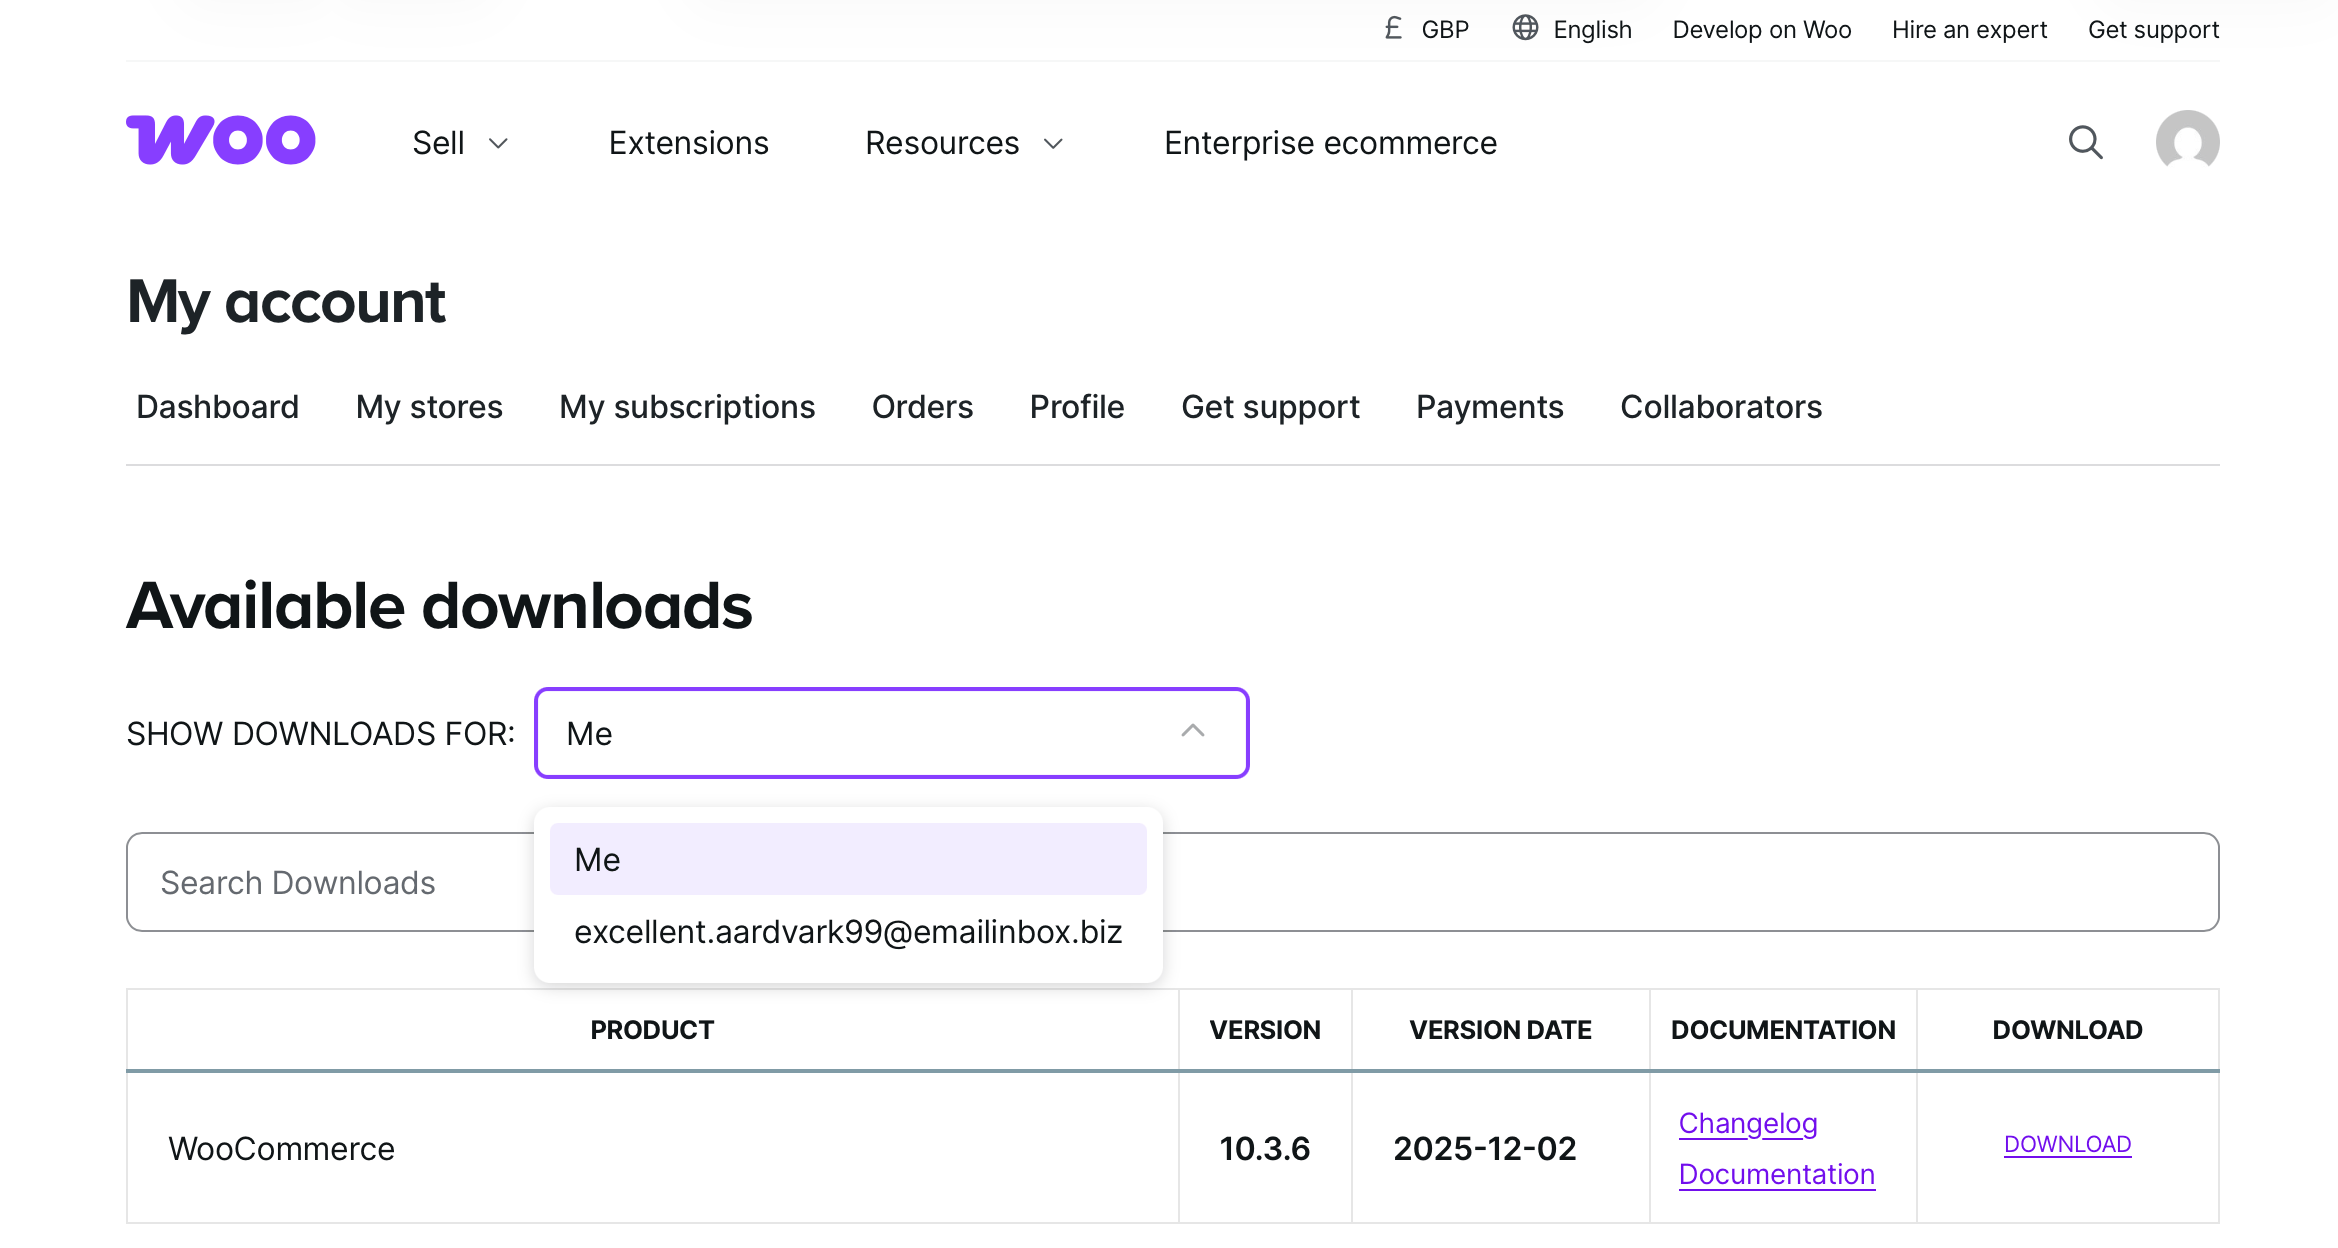
Task: Click the WooCommerce DOWNLOAD link
Action: [x=2067, y=1144]
